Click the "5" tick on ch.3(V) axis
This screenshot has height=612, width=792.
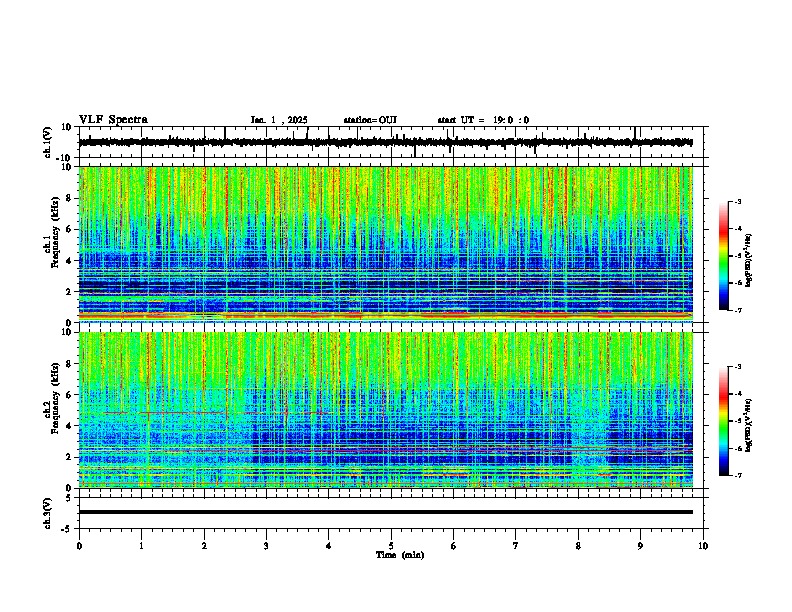69,498
